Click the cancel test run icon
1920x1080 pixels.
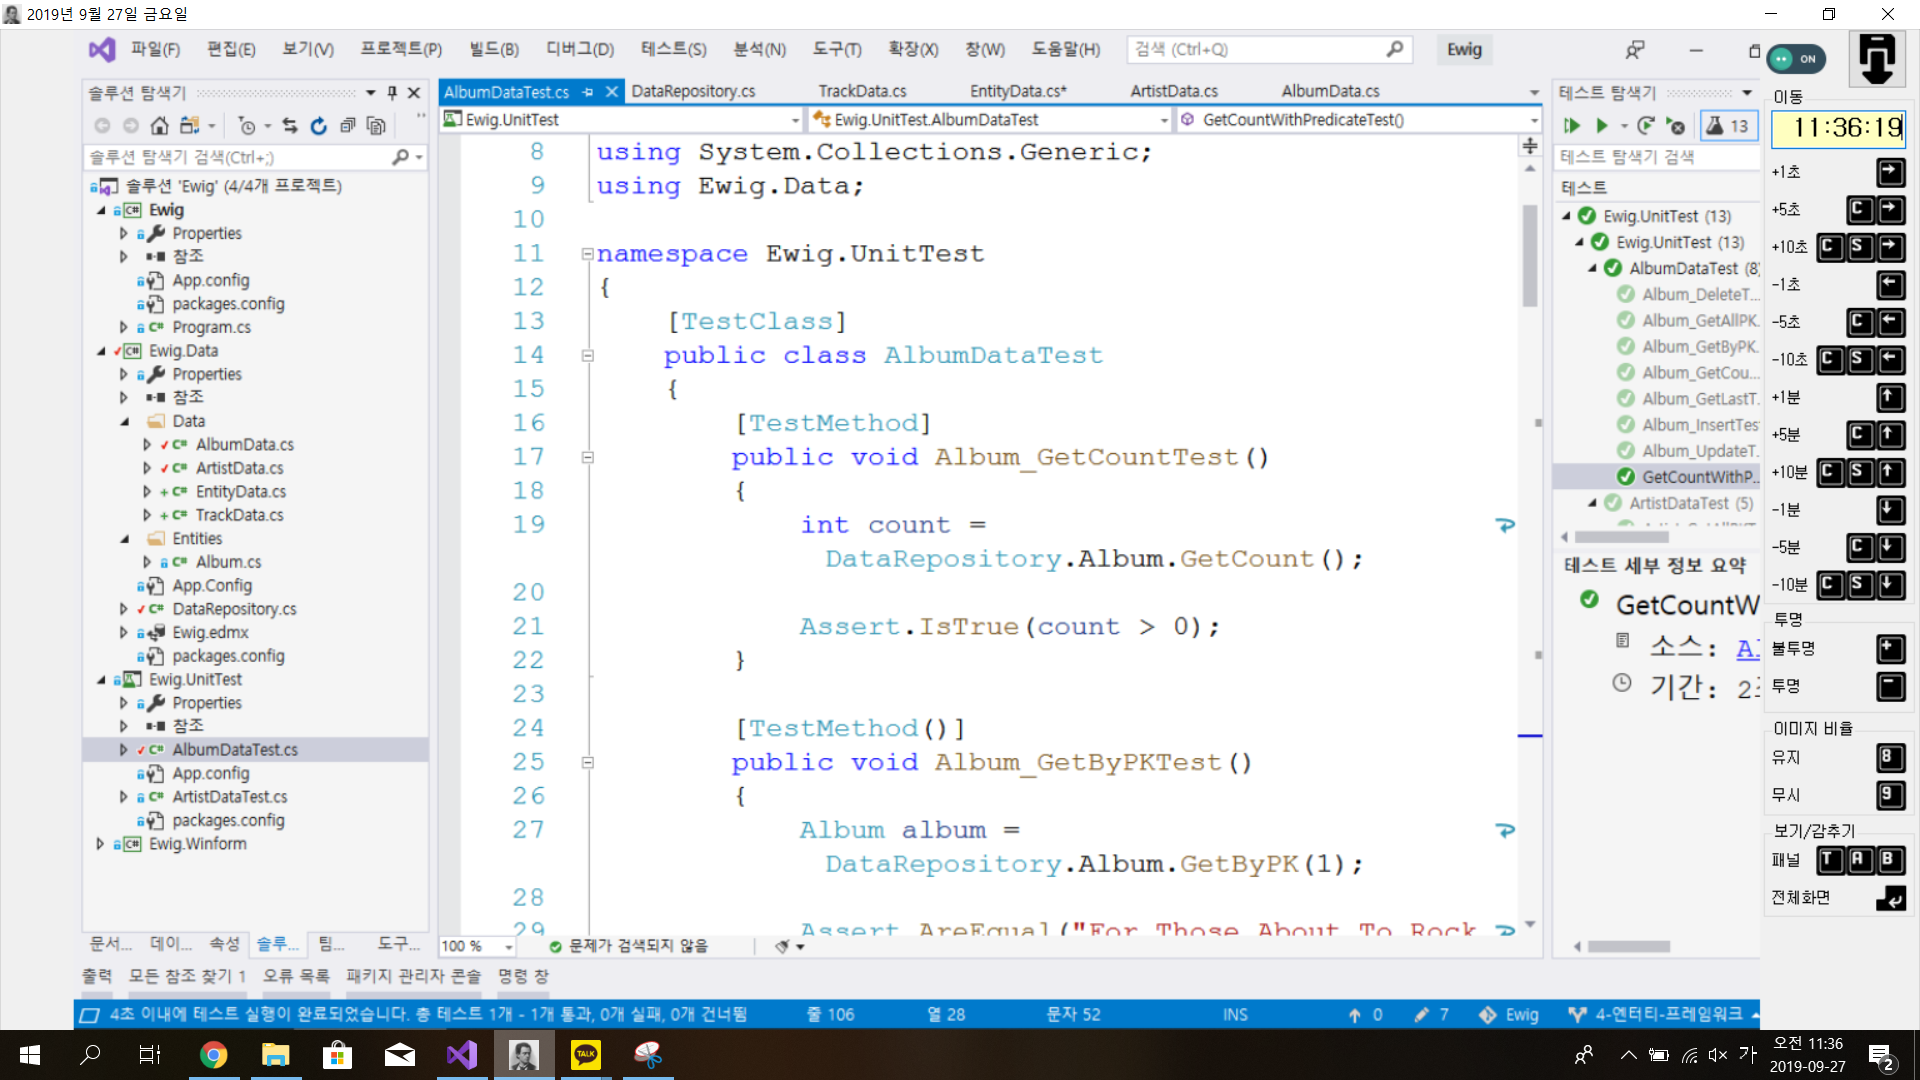1677,126
